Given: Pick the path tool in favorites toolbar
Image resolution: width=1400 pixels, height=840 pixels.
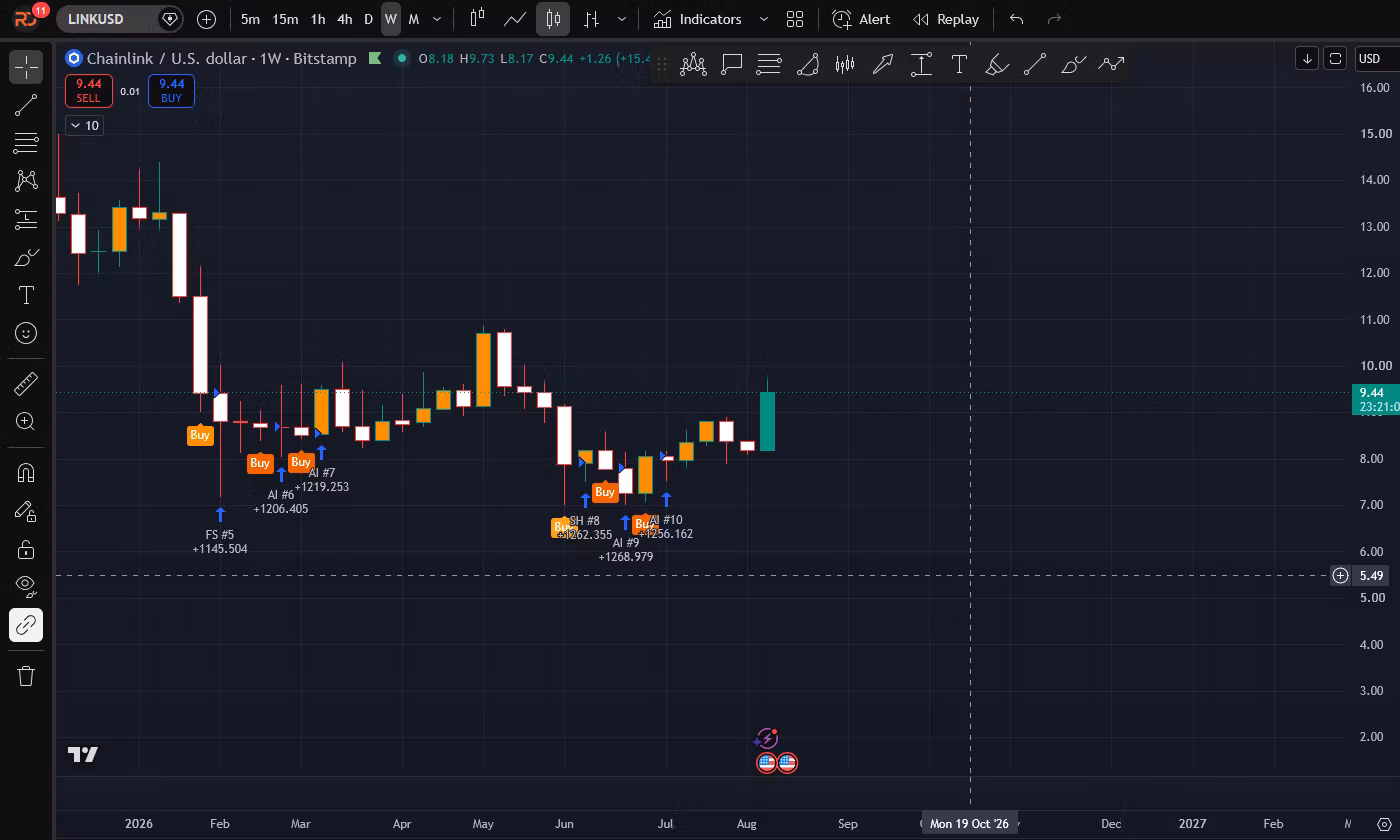Looking at the screenshot, I should click(x=1111, y=64).
